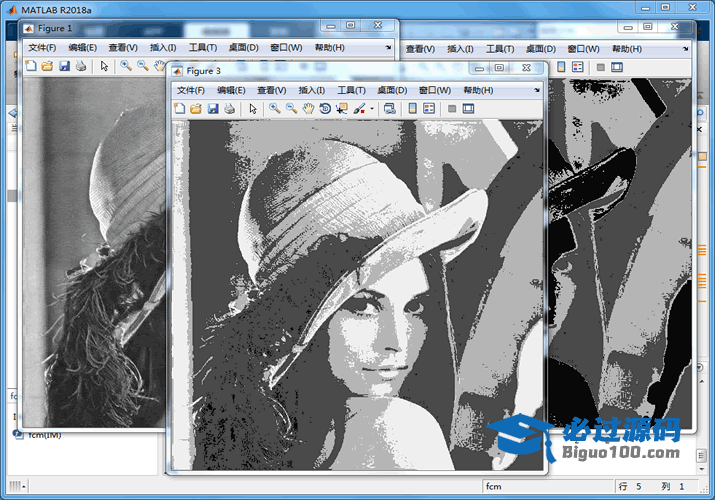Open Brush color dropdown arrow in Figure 3
Screen dimensions: 715x500
(x=372, y=108)
